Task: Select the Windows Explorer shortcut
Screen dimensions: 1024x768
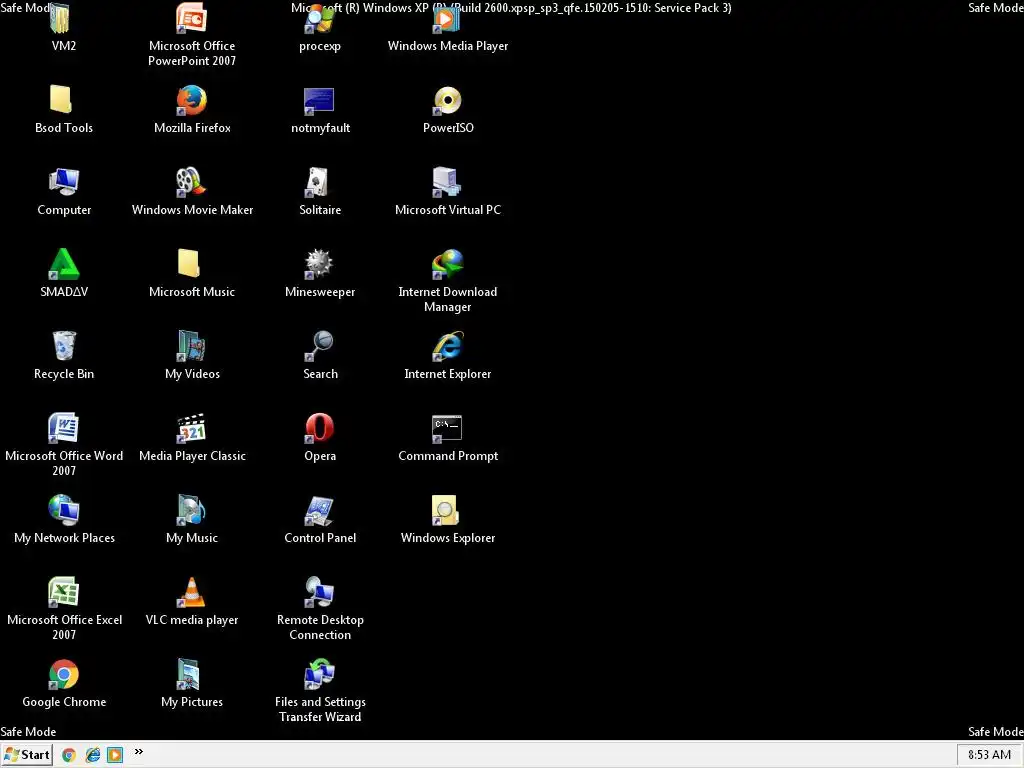Action: [445, 510]
